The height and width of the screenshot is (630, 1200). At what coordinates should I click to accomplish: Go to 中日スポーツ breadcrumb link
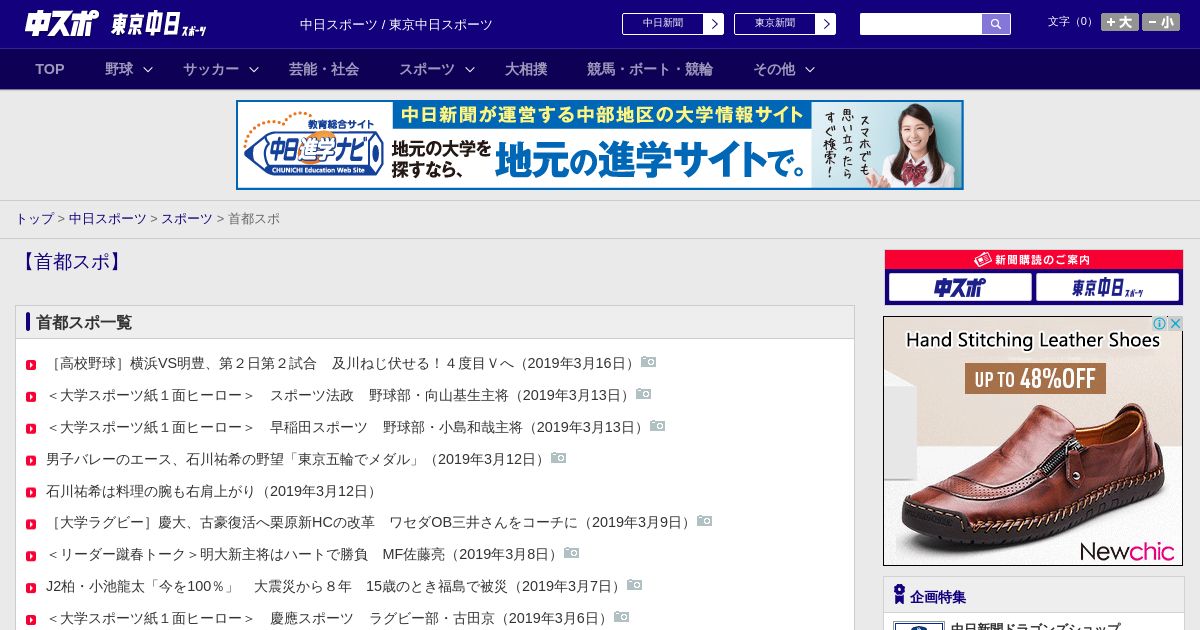tap(108, 218)
